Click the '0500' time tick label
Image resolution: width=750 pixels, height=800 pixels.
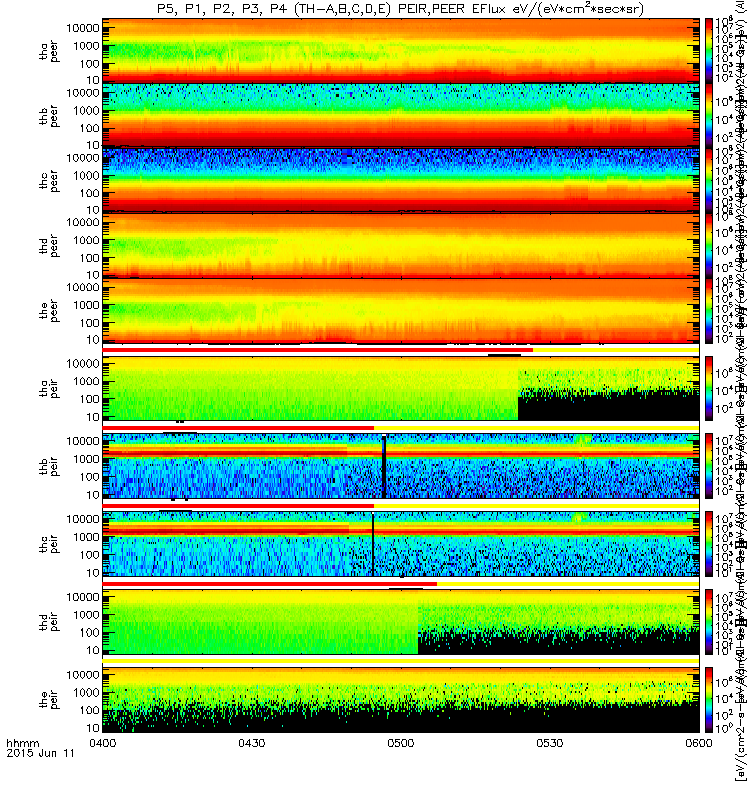point(401,743)
